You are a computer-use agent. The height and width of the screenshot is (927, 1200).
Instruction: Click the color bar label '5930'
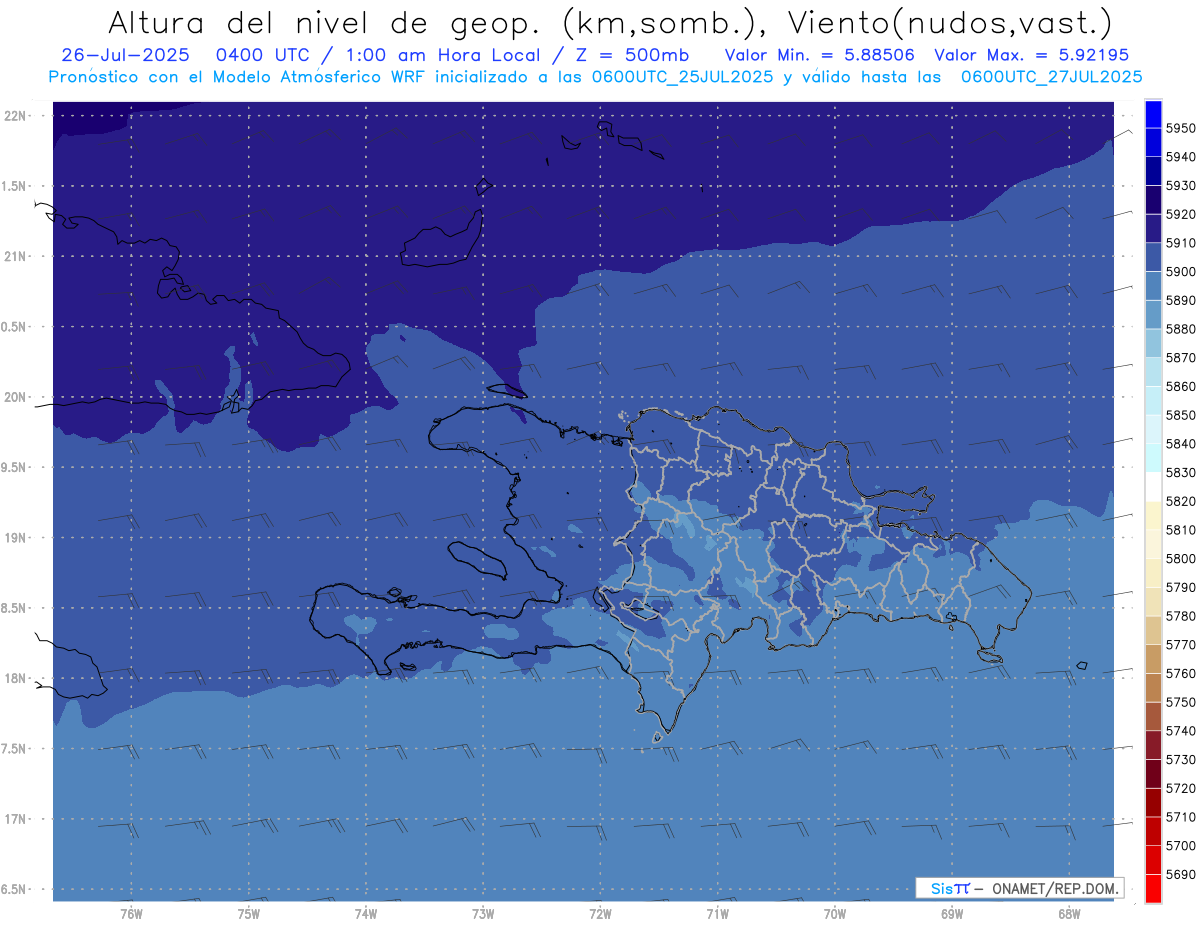coord(1181,185)
